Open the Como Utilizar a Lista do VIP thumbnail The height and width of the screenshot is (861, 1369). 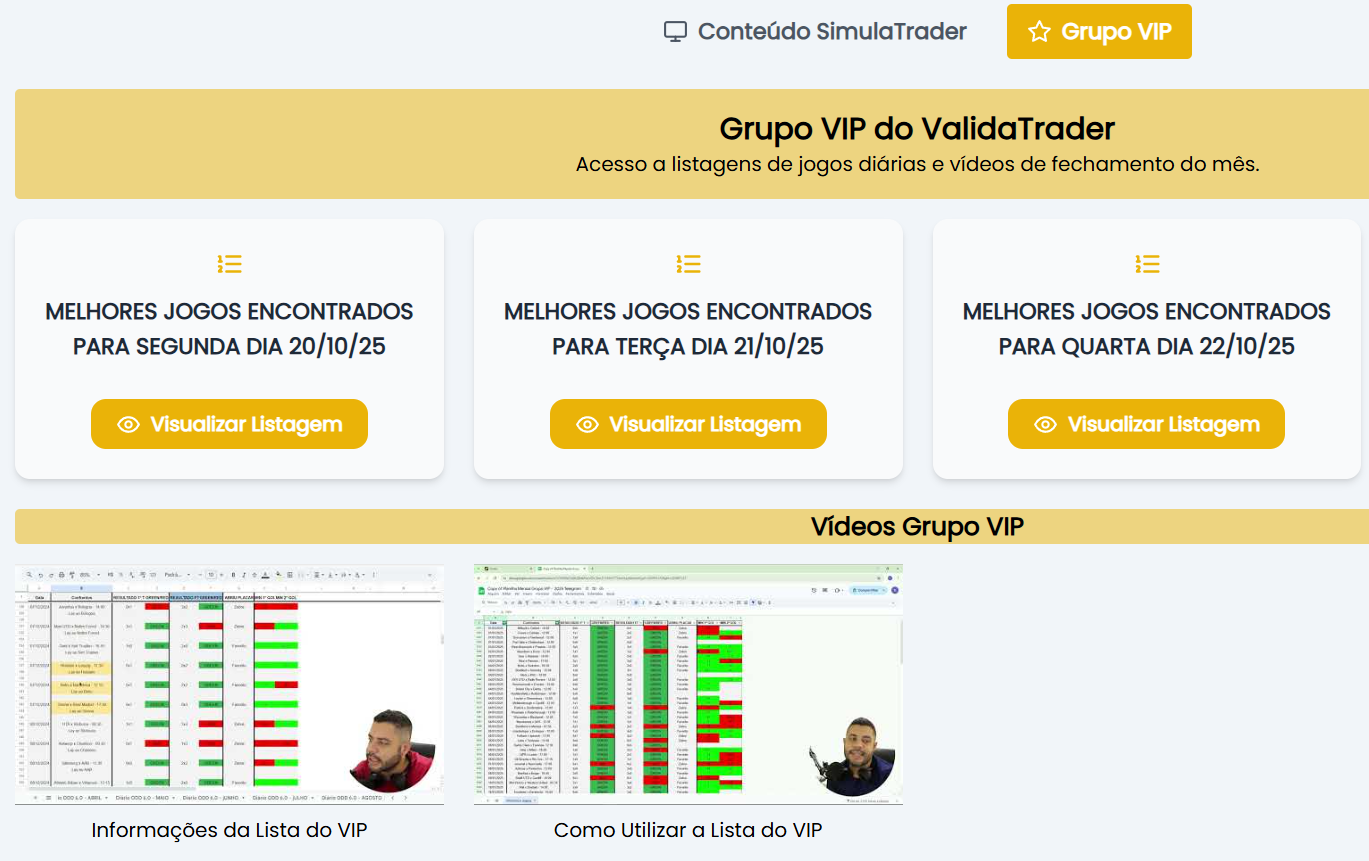pos(688,685)
